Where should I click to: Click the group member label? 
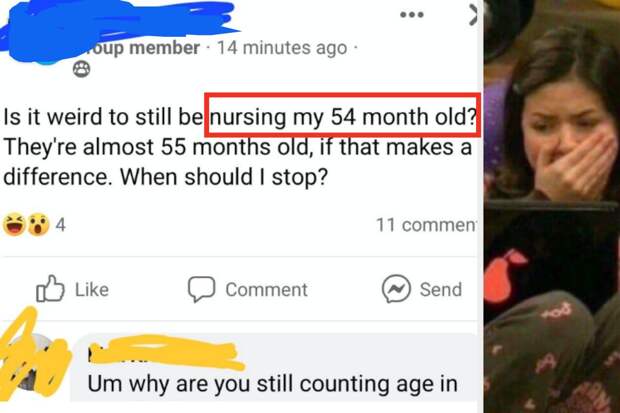144,48
